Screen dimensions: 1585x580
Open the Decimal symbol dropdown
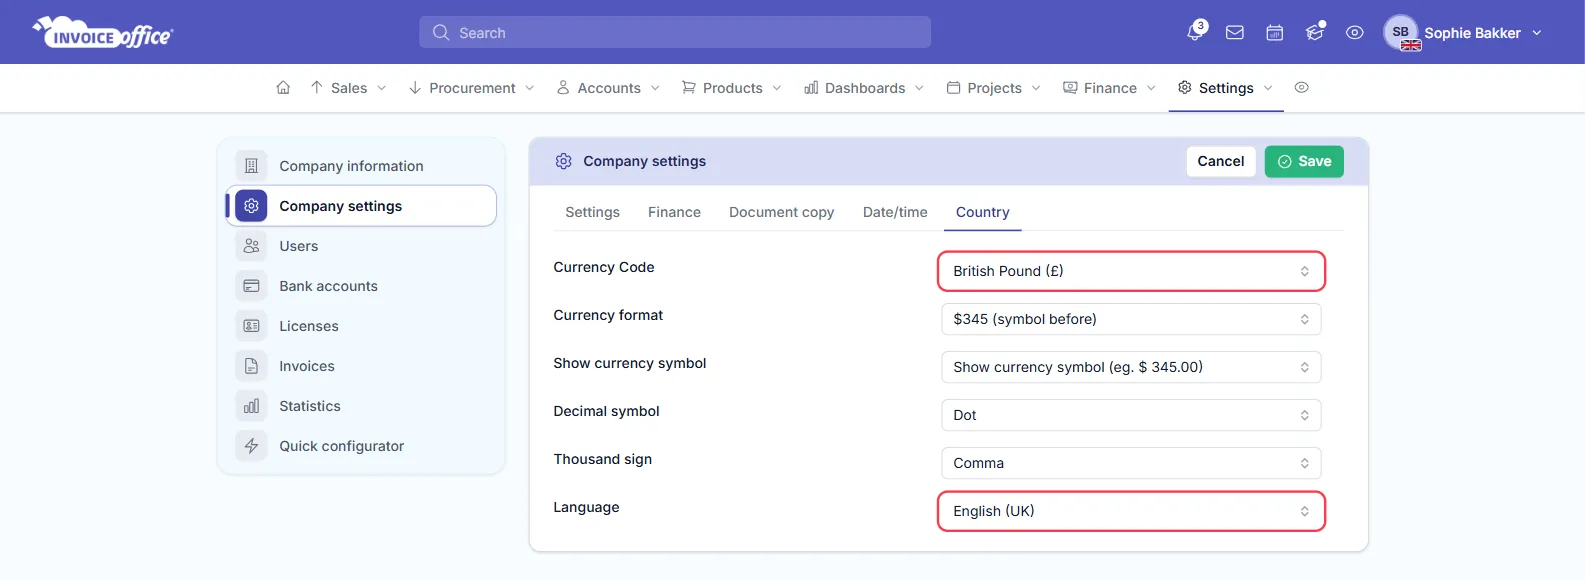(x=1131, y=415)
